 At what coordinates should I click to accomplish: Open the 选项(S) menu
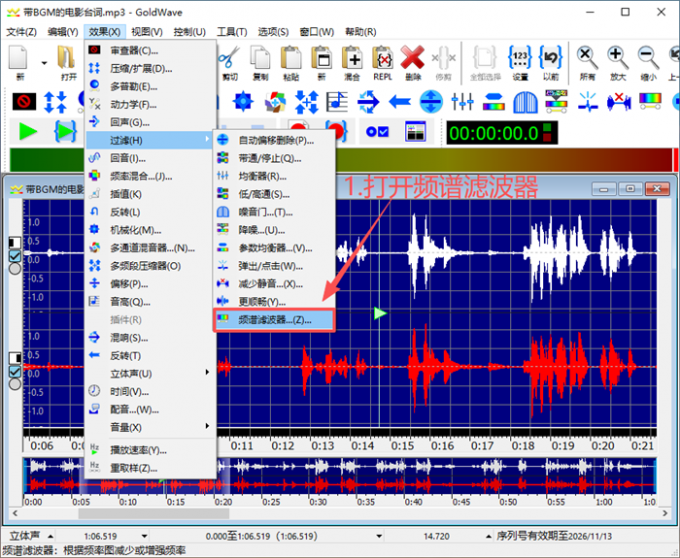tap(273, 32)
